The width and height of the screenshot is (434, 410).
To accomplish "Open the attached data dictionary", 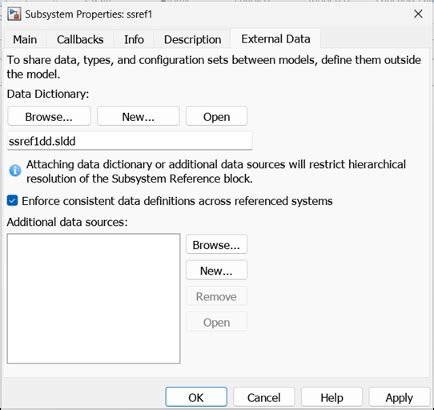I will coord(217,117).
